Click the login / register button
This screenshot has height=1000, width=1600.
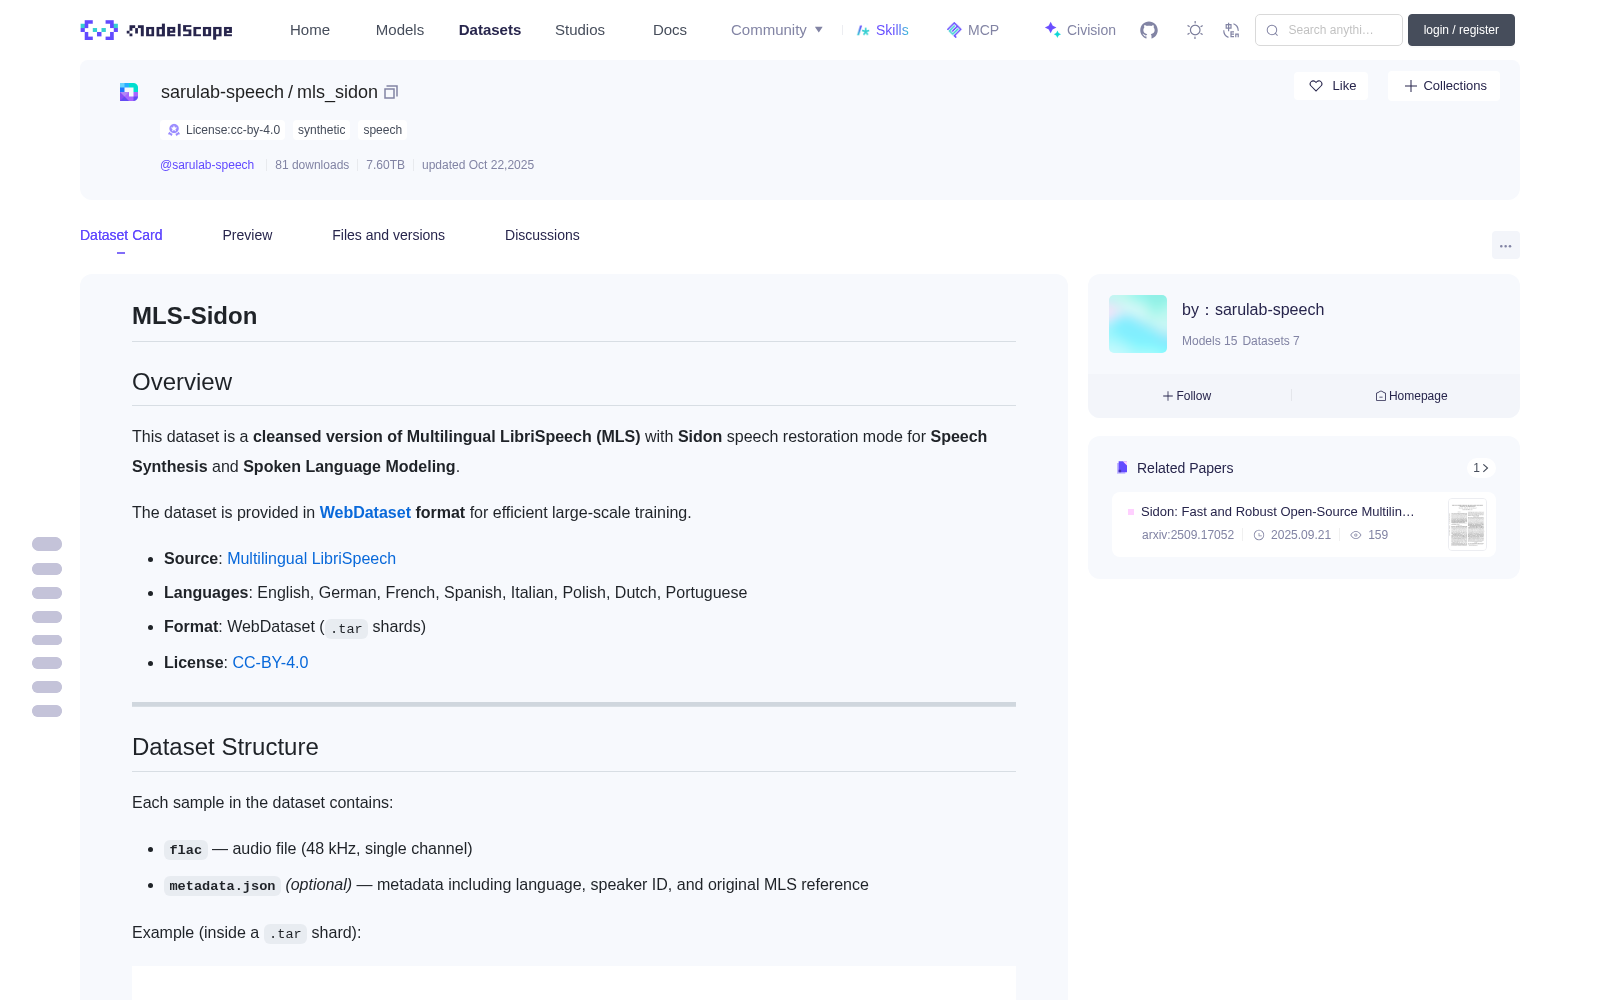pos(1461,30)
